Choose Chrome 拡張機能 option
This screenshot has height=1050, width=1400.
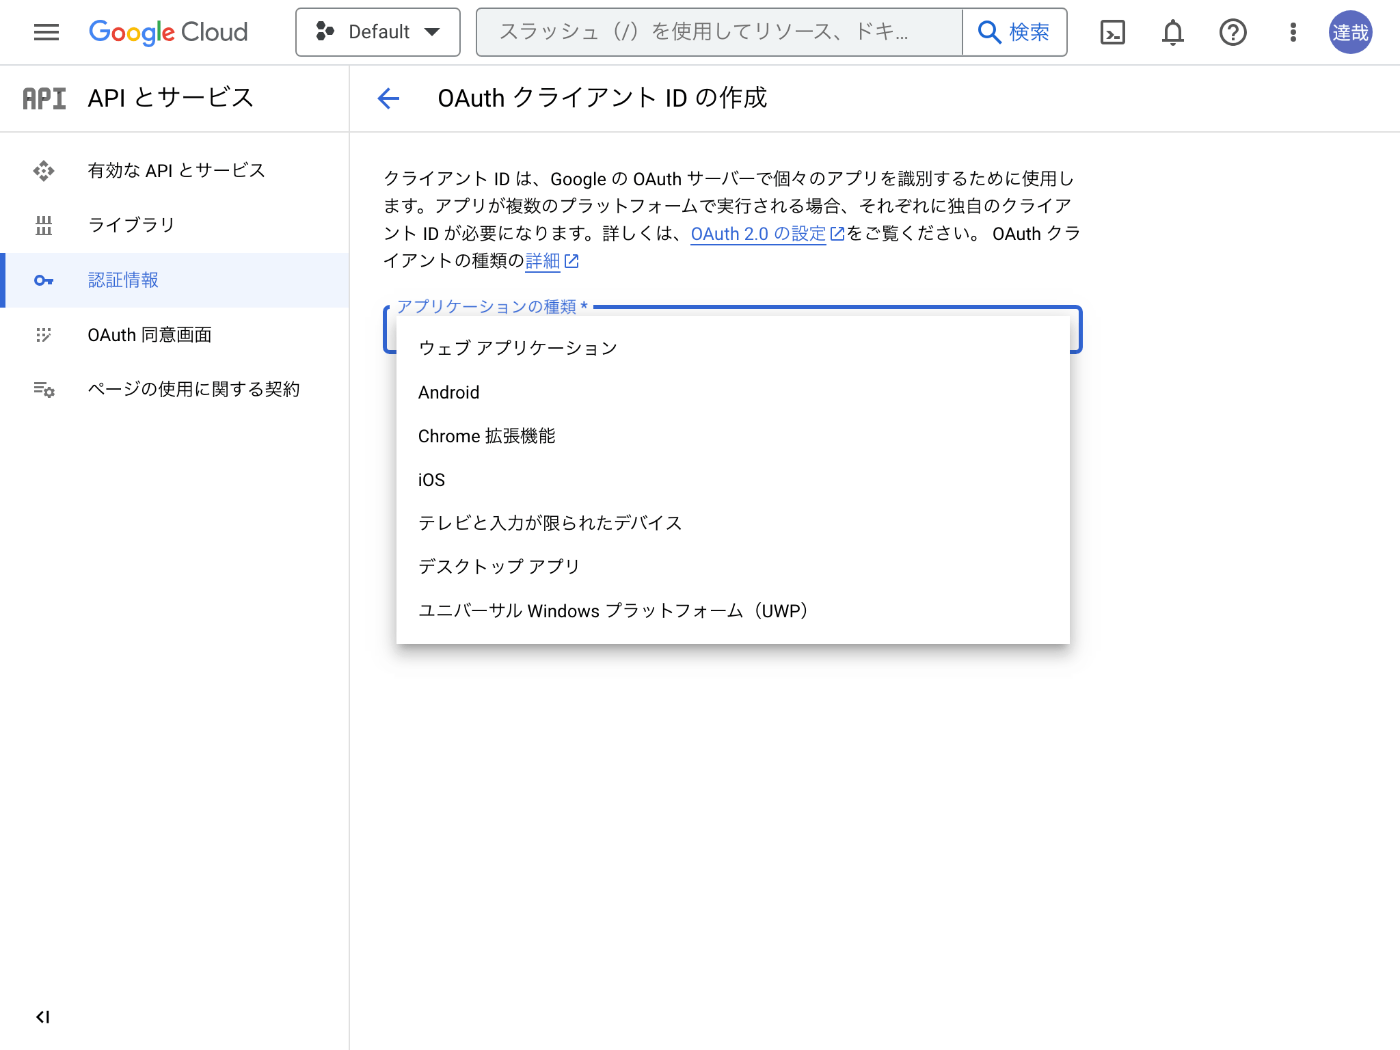[x=733, y=436]
